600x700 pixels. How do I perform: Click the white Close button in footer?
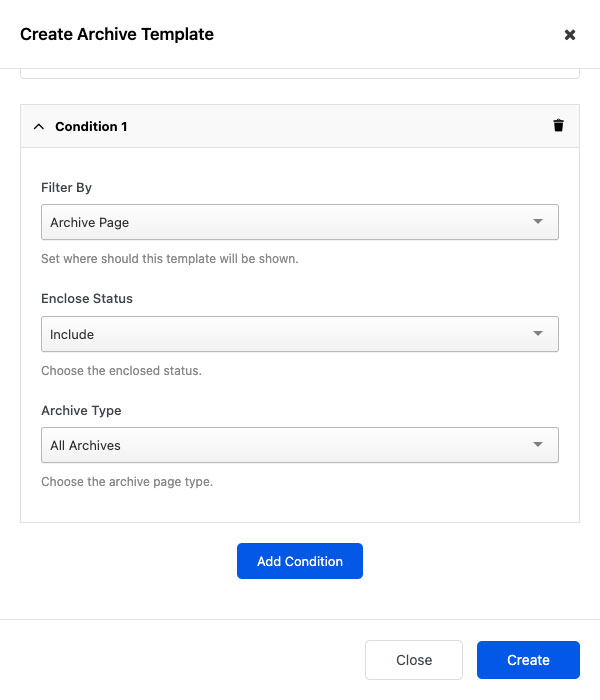pyautogui.click(x=414, y=660)
